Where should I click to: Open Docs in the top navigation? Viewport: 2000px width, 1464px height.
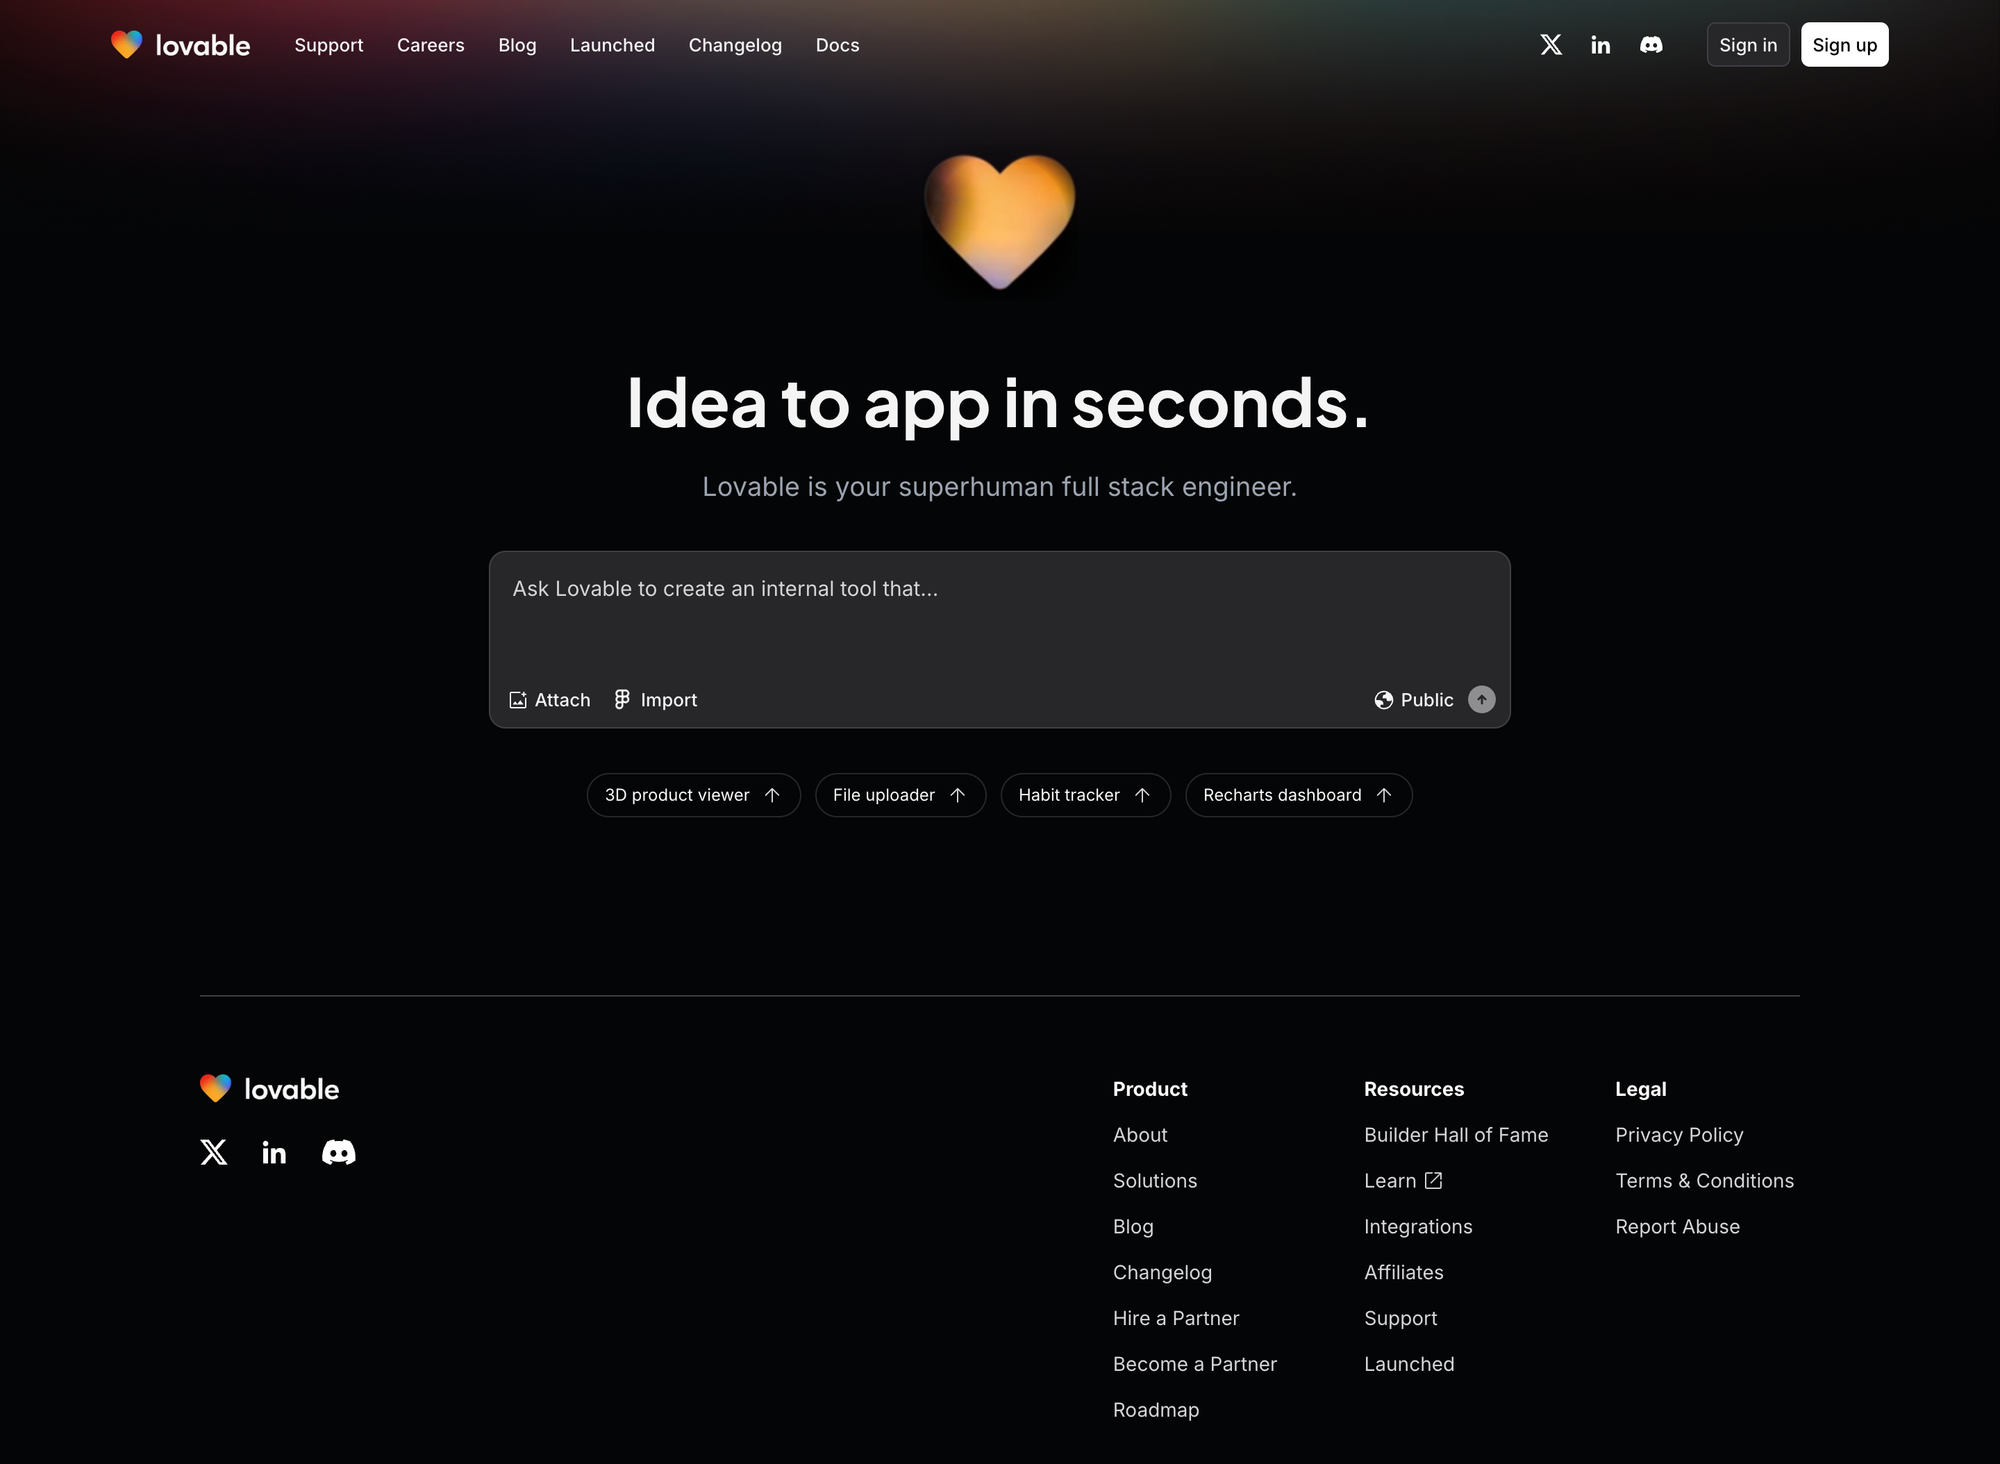[838, 45]
